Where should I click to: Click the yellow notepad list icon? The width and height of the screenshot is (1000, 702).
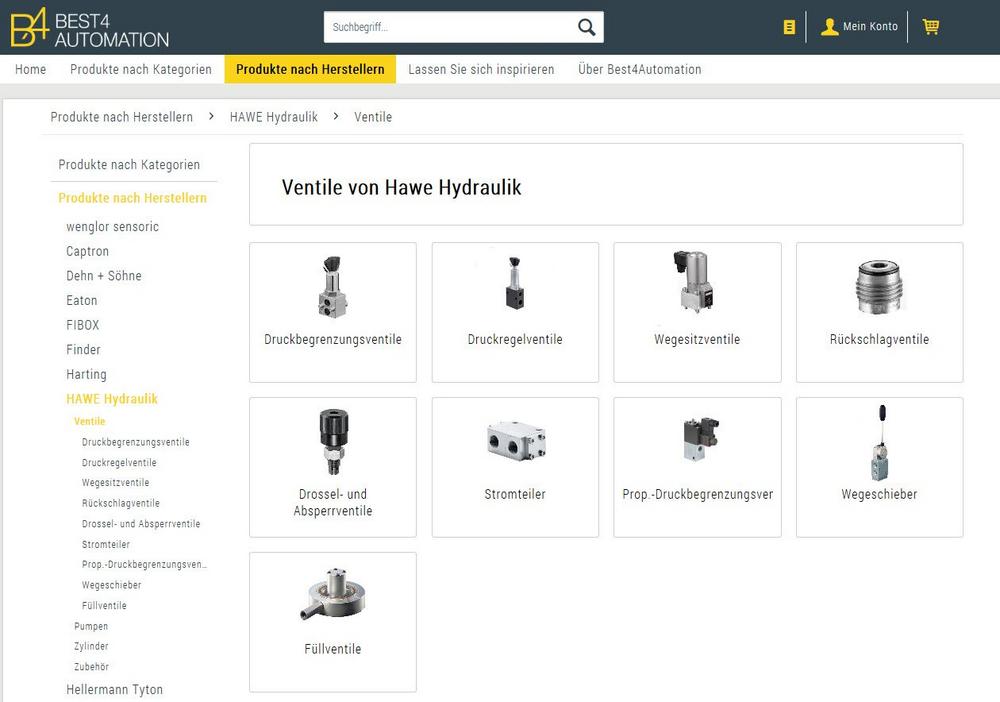789,27
